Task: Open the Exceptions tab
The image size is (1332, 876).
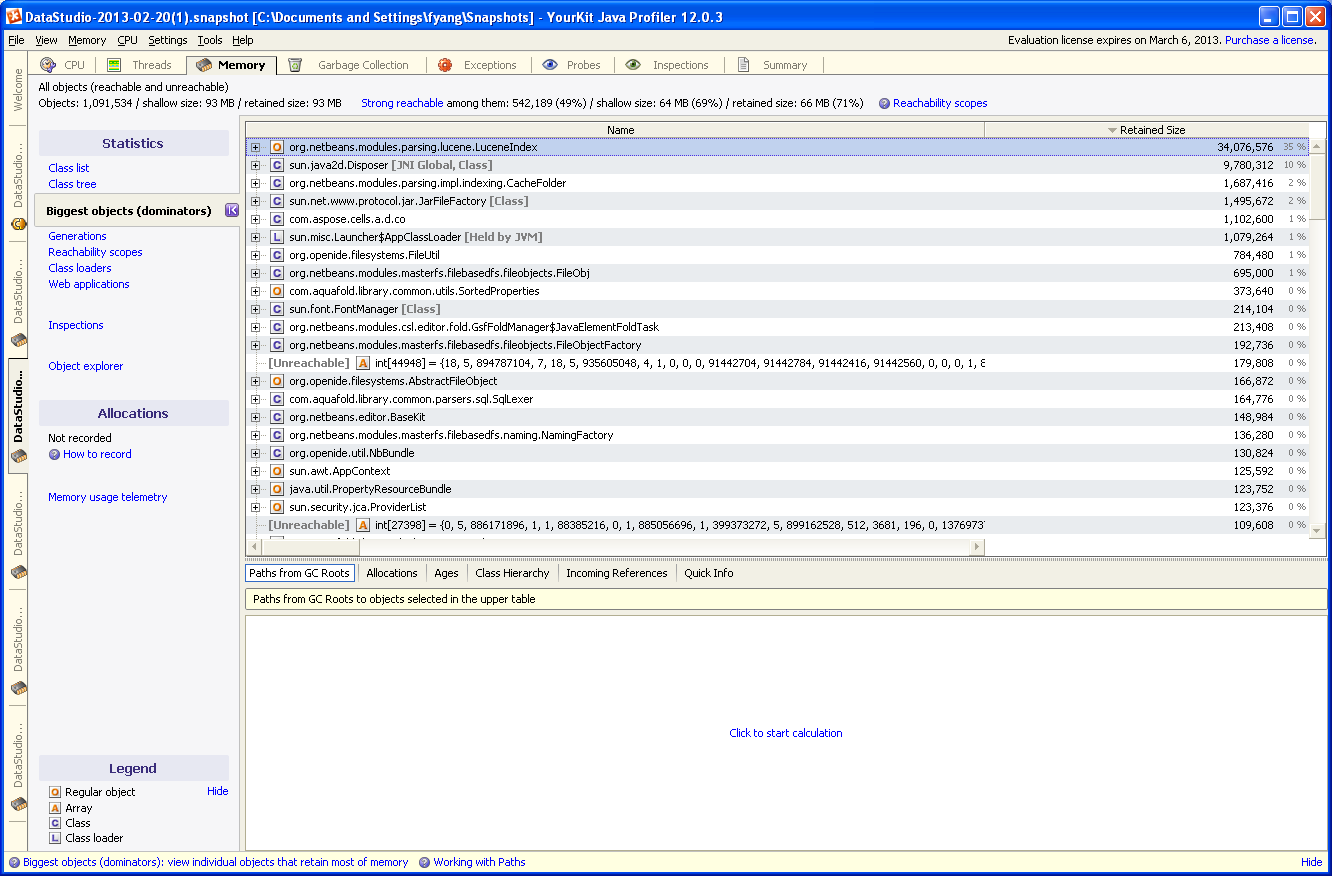Action: [478, 65]
